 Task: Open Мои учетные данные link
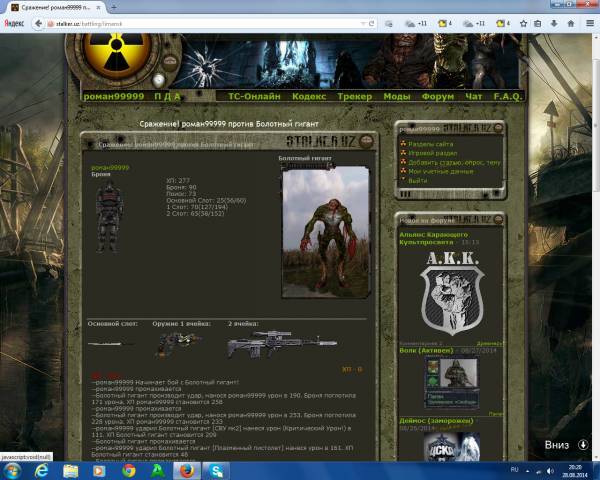440,171
